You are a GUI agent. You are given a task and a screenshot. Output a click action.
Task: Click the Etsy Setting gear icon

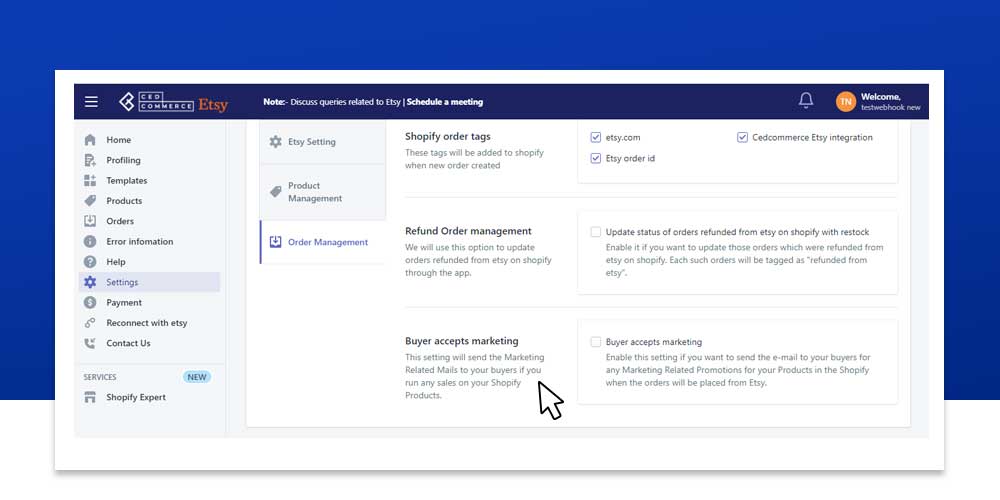pyautogui.click(x=276, y=142)
